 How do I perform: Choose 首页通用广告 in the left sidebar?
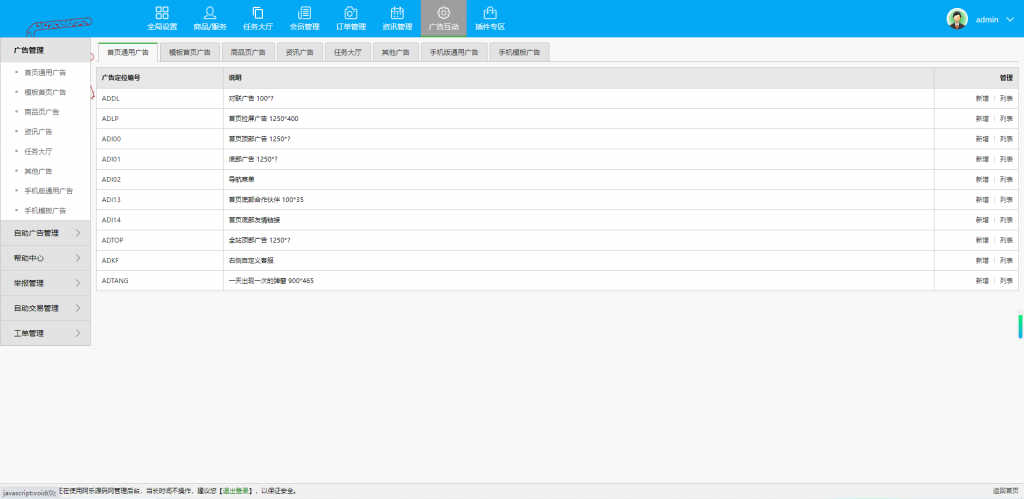coord(45,72)
